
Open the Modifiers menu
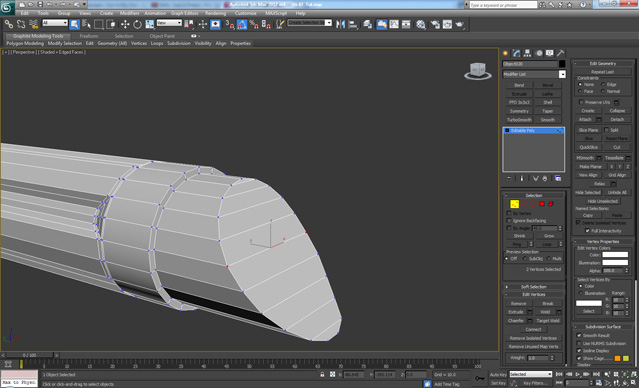point(130,13)
